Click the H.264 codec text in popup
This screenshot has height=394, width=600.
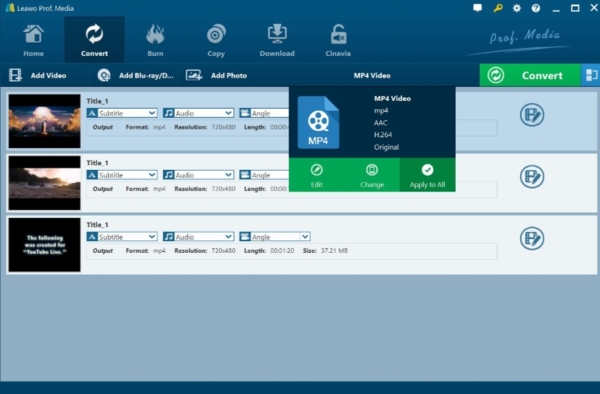(383, 135)
